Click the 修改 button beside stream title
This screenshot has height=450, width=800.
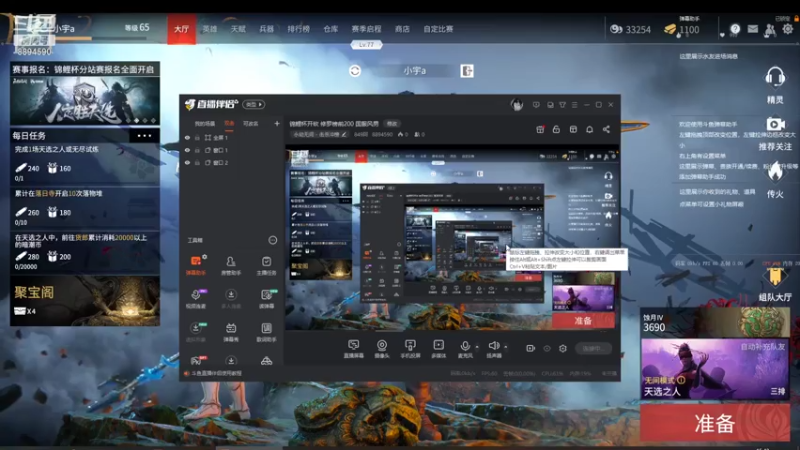click(x=391, y=123)
